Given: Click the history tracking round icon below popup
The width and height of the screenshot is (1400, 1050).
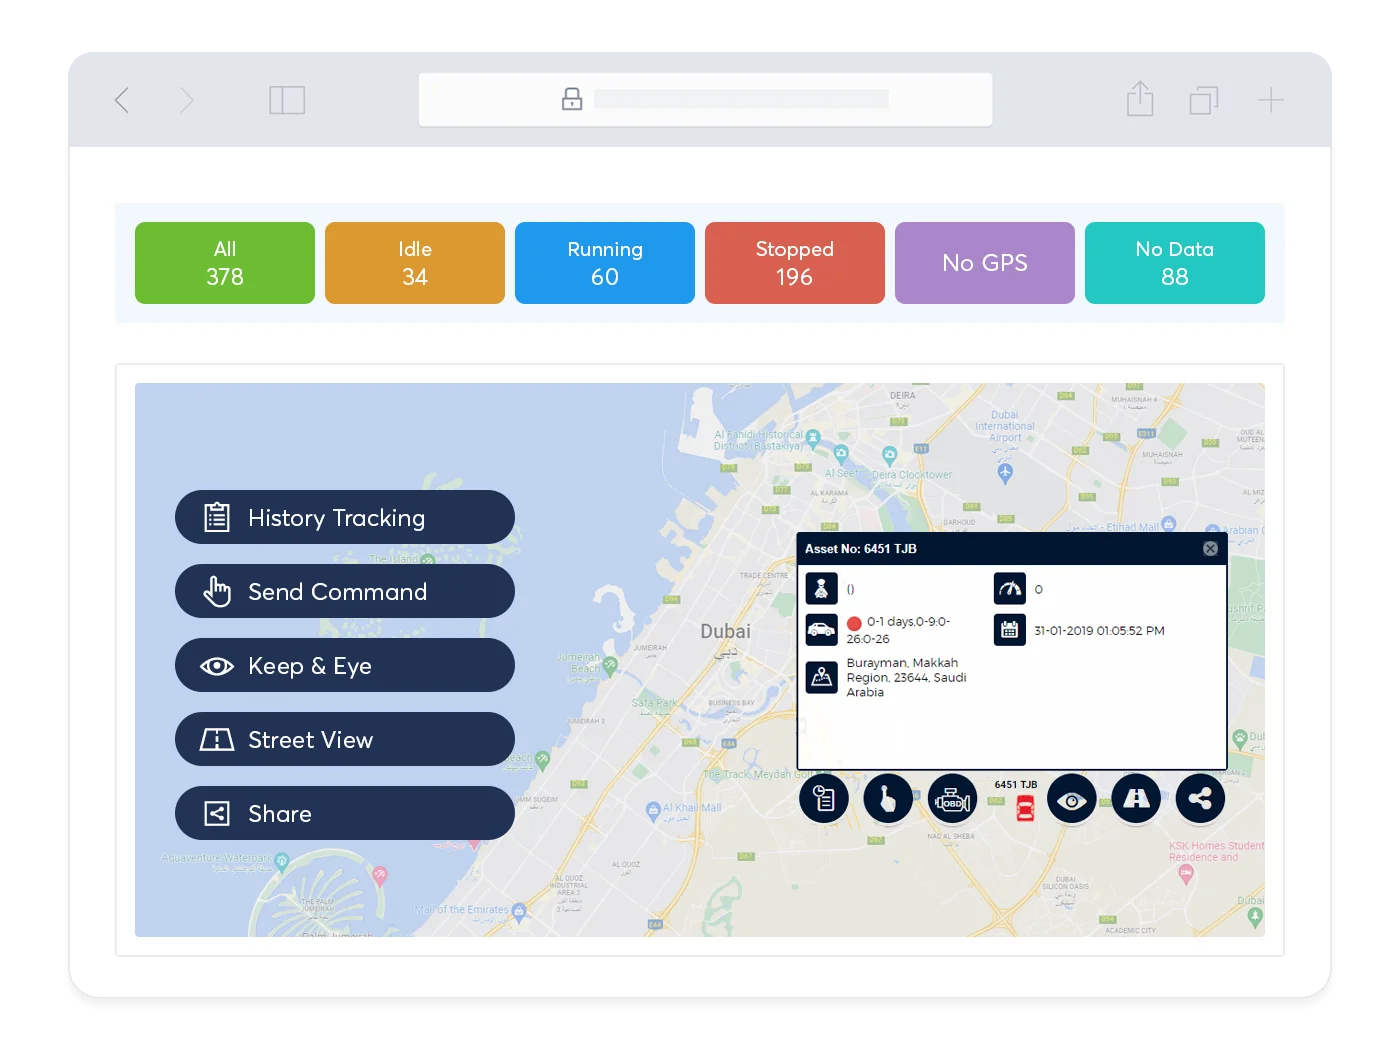Looking at the screenshot, I should 824,799.
